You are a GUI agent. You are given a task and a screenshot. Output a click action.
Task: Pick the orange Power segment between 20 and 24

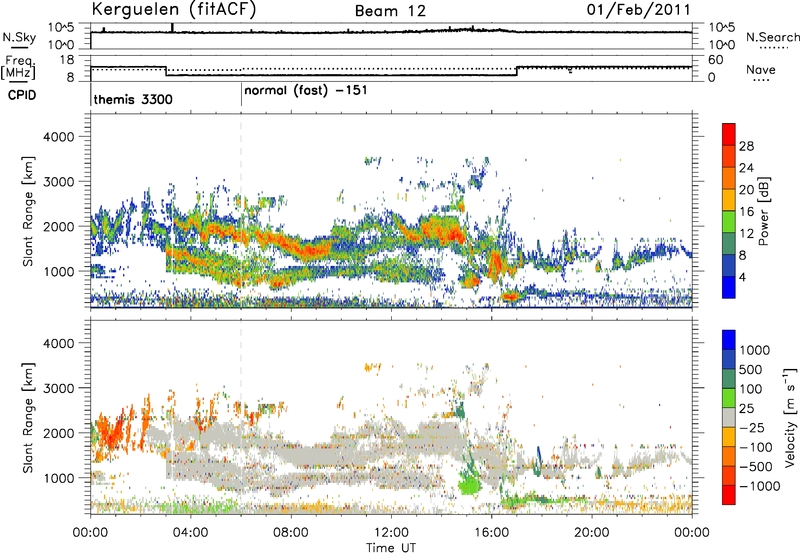(x=729, y=178)
